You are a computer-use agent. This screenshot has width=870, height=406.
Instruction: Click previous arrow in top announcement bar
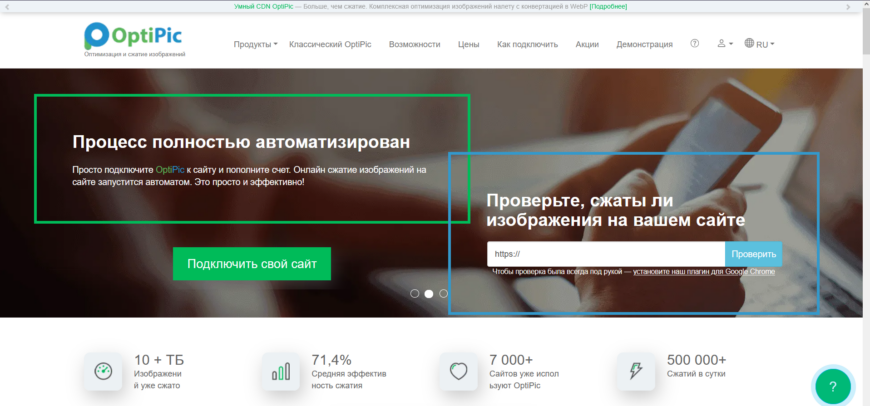click(x=7, y=7)
